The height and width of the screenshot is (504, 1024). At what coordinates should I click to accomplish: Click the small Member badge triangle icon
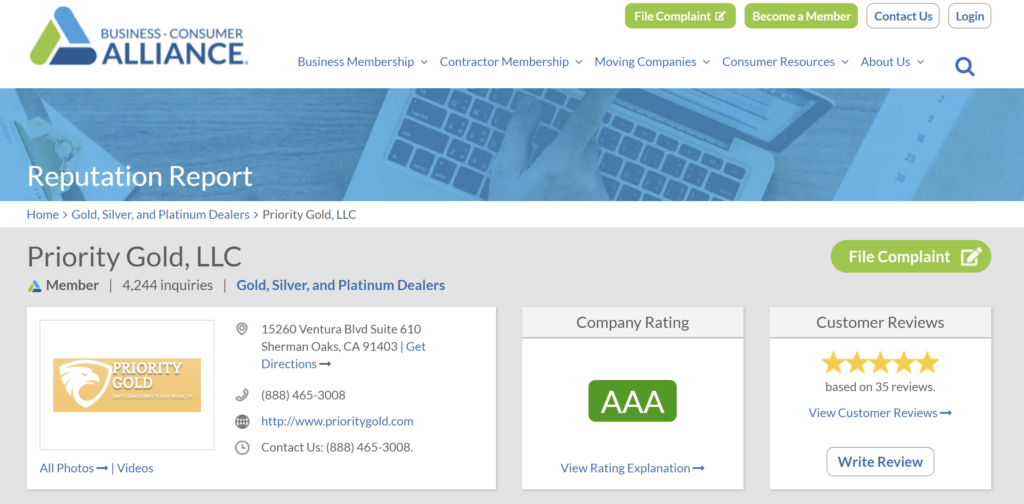point(35,286)
